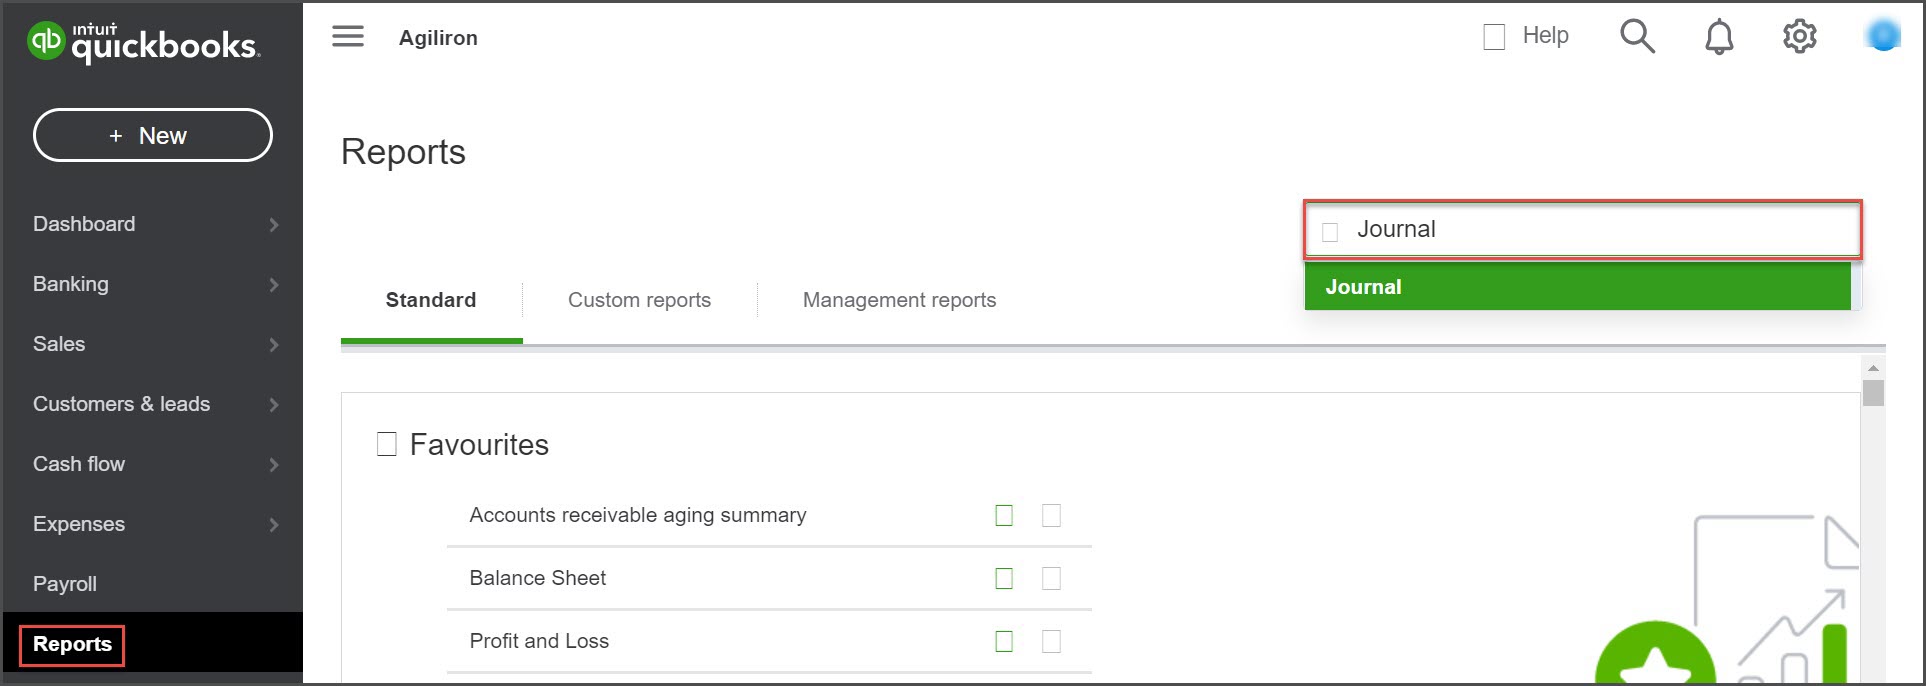Open more options for Balance Sheet
The height and width of the screenshot is (686, 1926).
point(1051,578)
